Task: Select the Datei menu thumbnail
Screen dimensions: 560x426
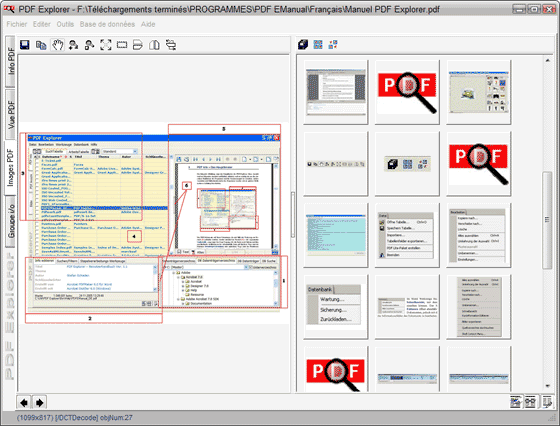Action: [407, 235]
